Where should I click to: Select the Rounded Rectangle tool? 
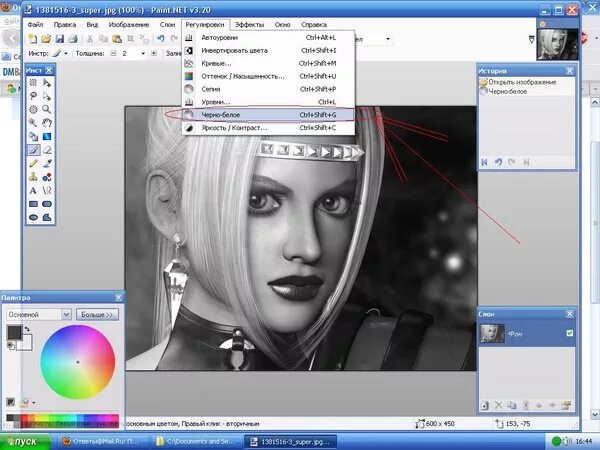coord(47,204)
